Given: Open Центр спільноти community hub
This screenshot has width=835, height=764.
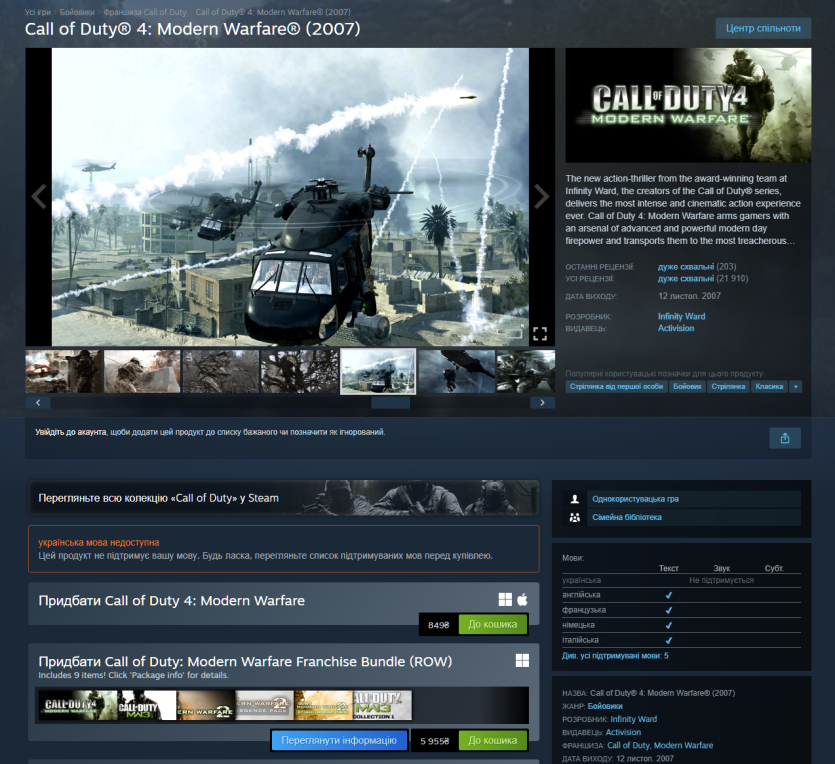Looking at the screenshot, I should [x=763, y=28].
